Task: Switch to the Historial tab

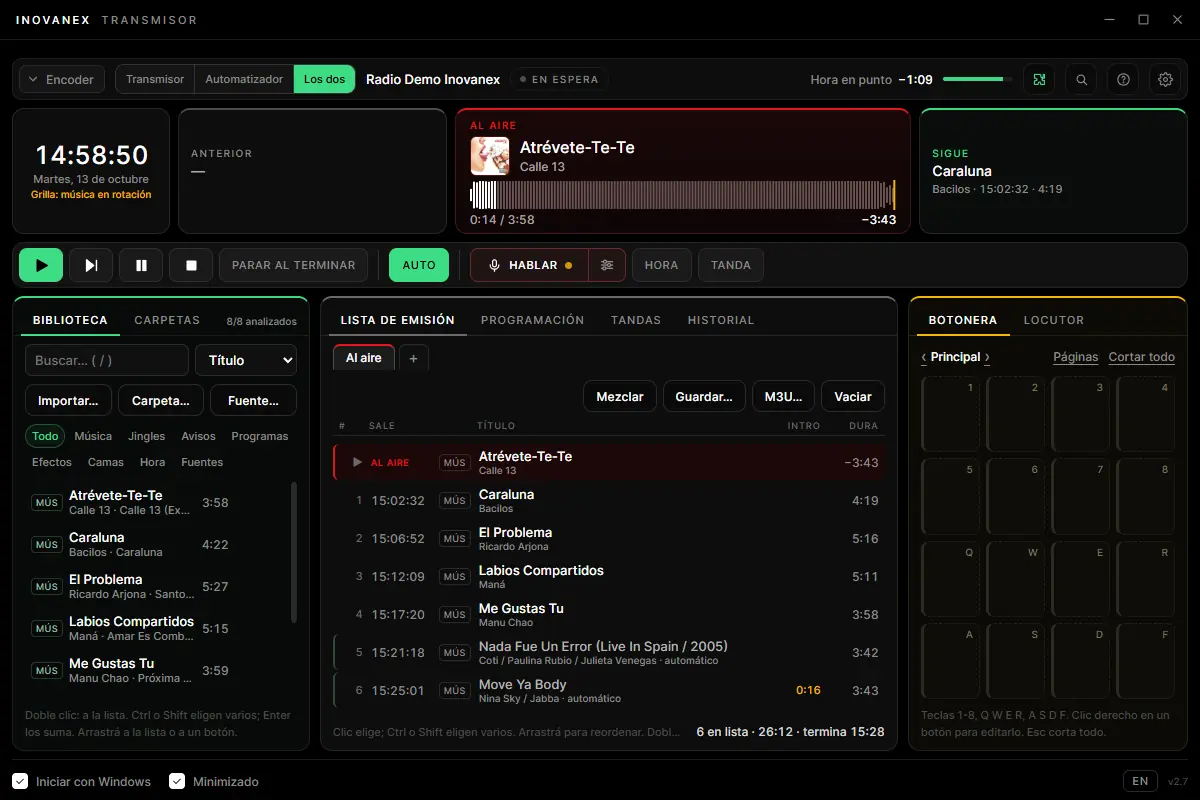Action: (x=721, y=320)
